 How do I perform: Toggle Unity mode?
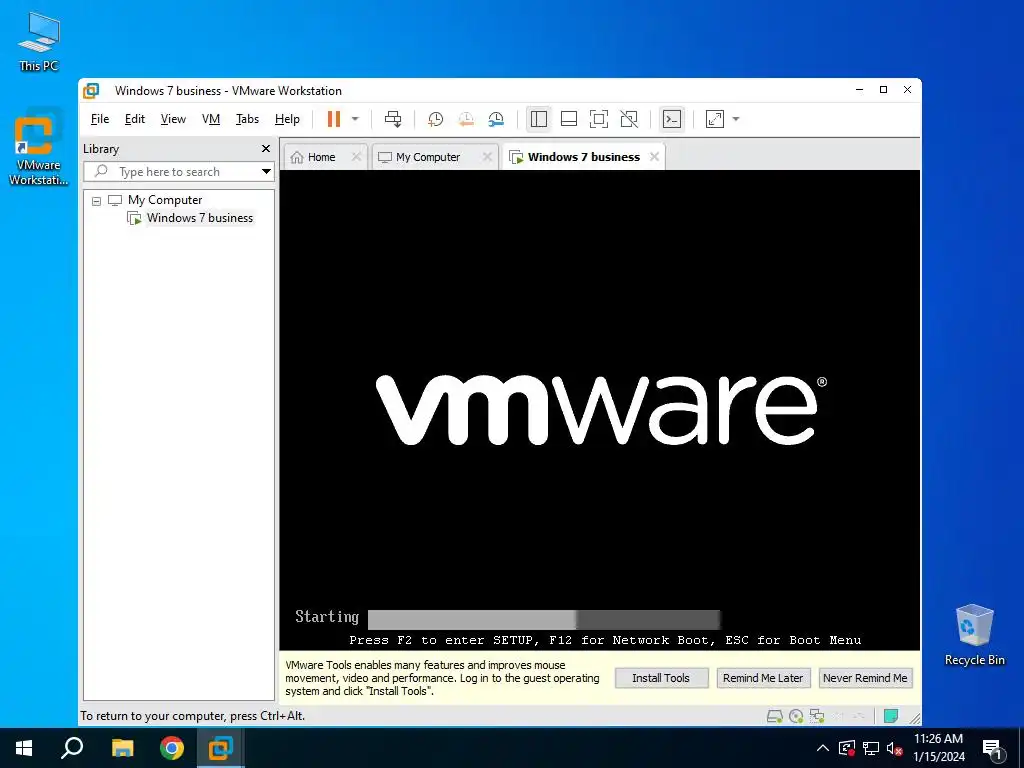point(629,119)
